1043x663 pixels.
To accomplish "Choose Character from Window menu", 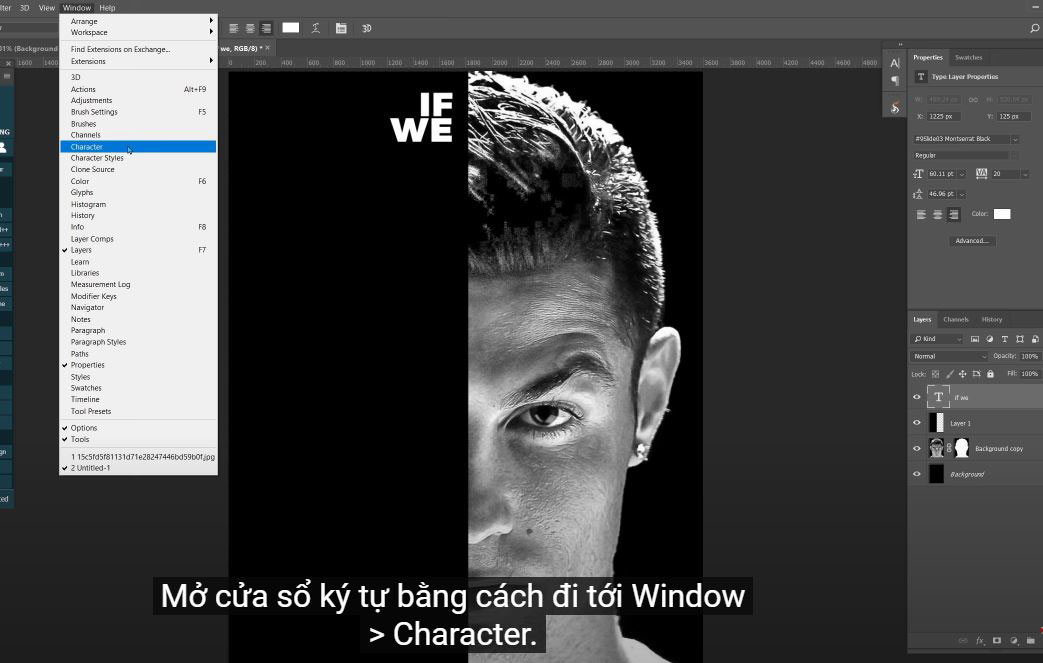I will [138, 146].
